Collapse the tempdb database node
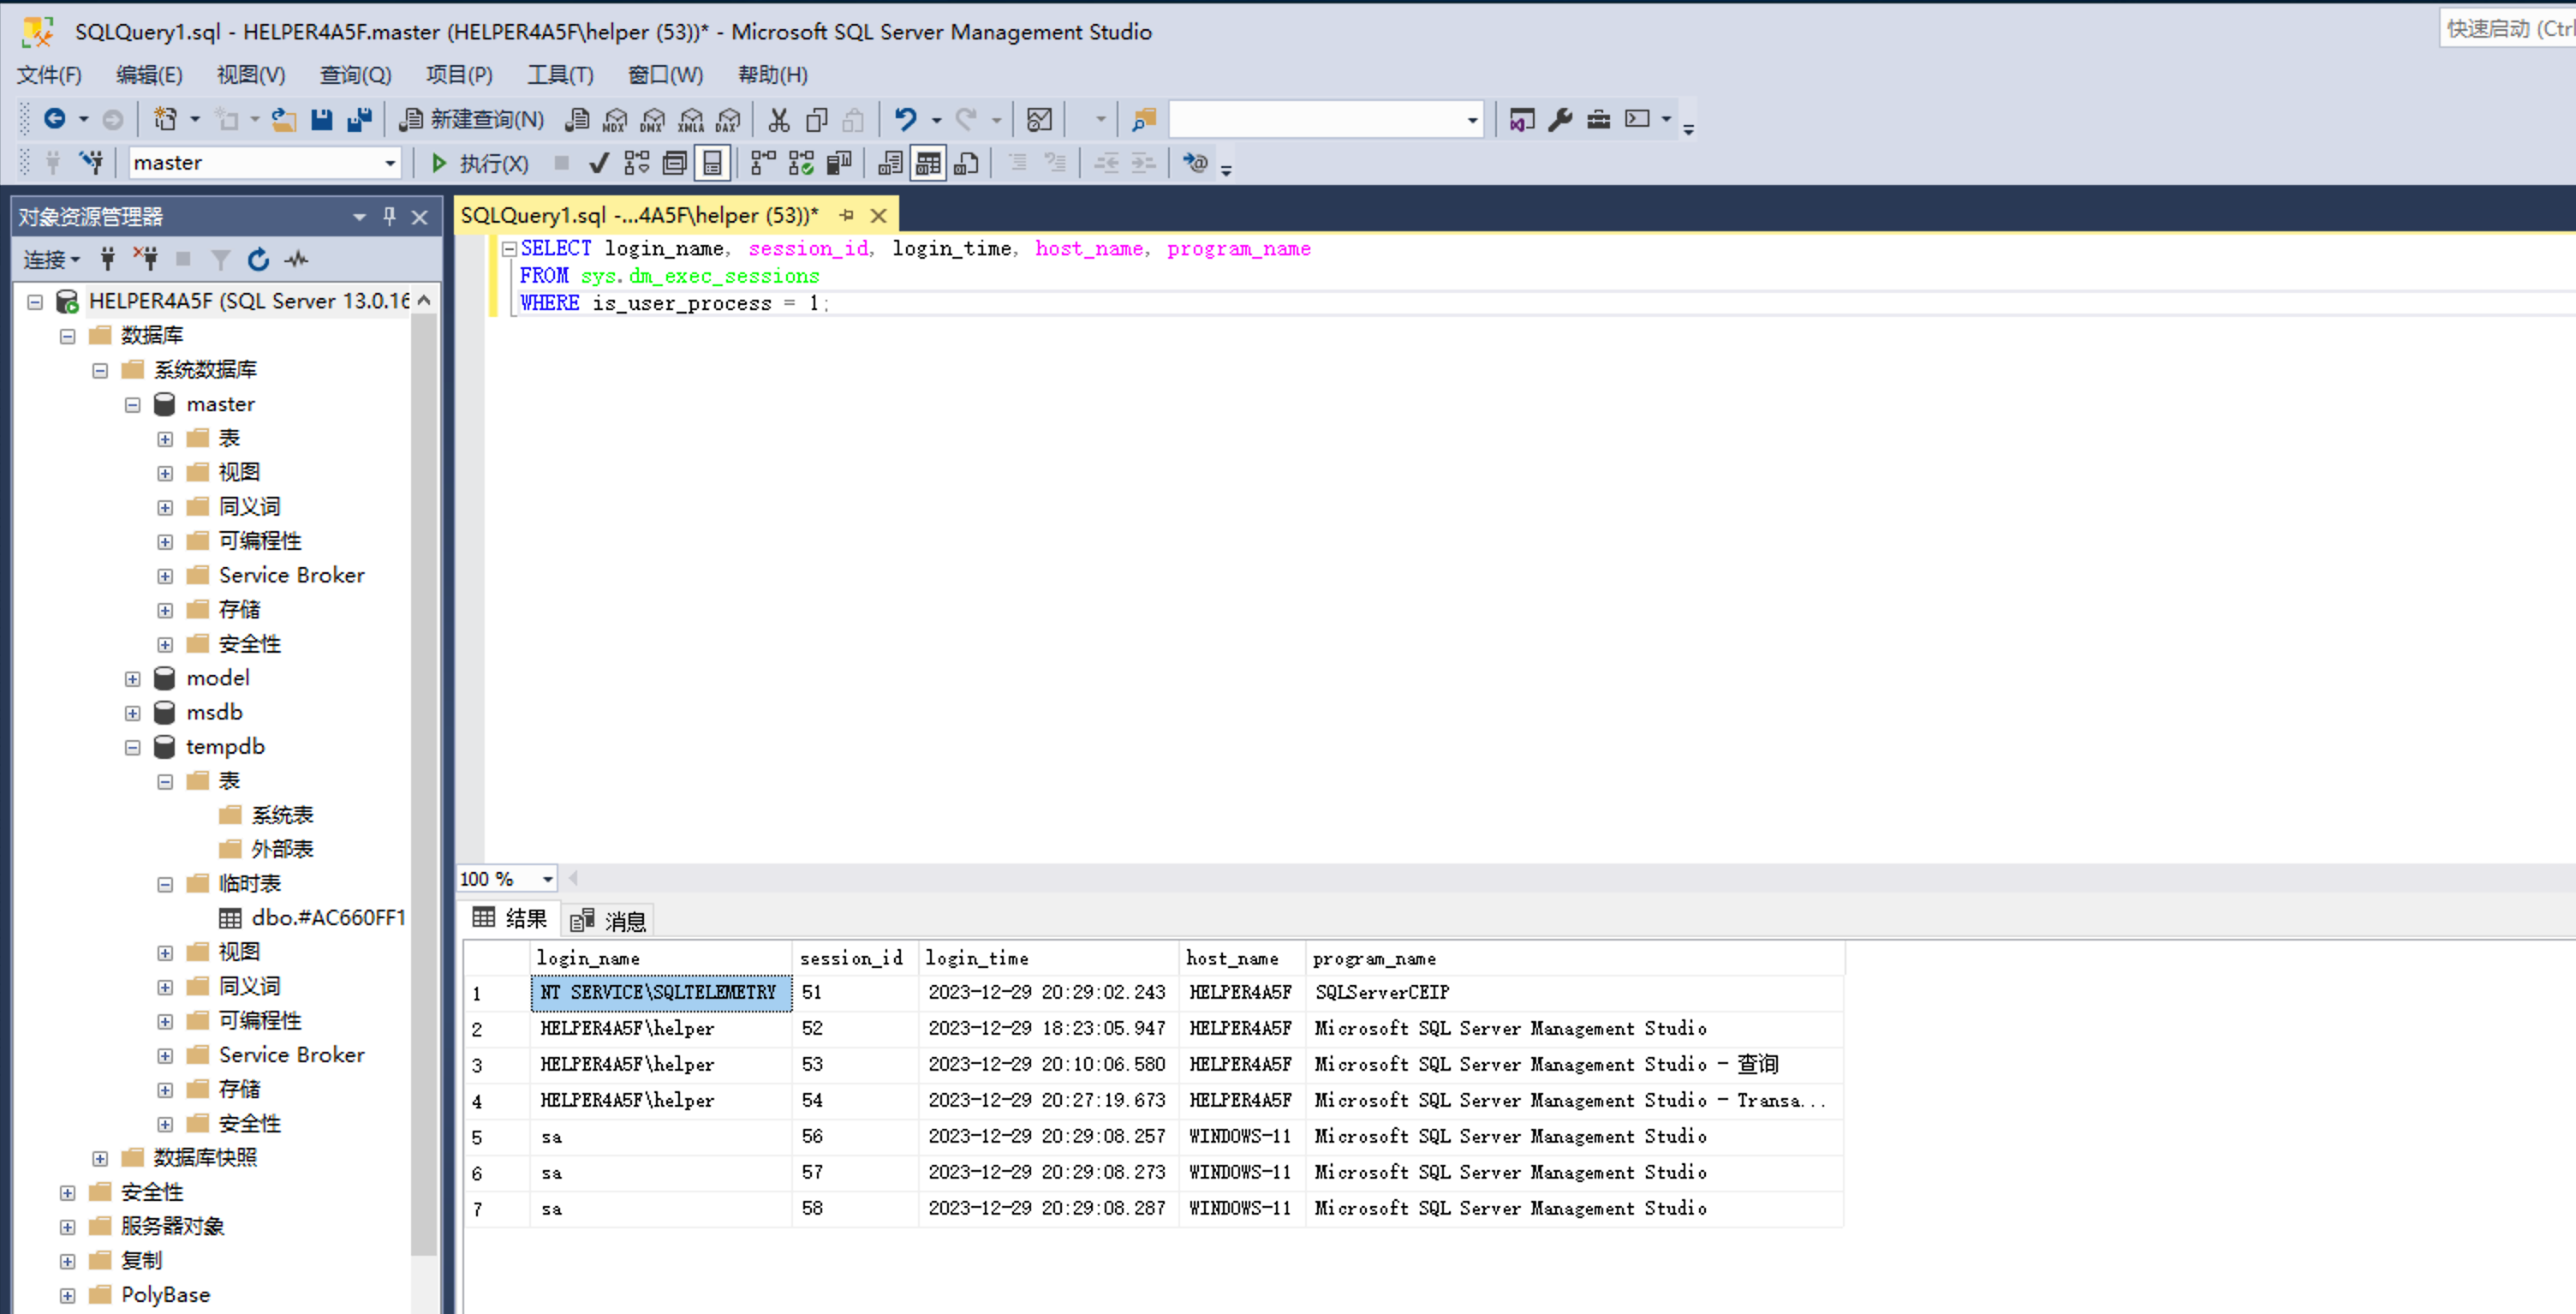The image size is (2576, 1314). (133, 747)
